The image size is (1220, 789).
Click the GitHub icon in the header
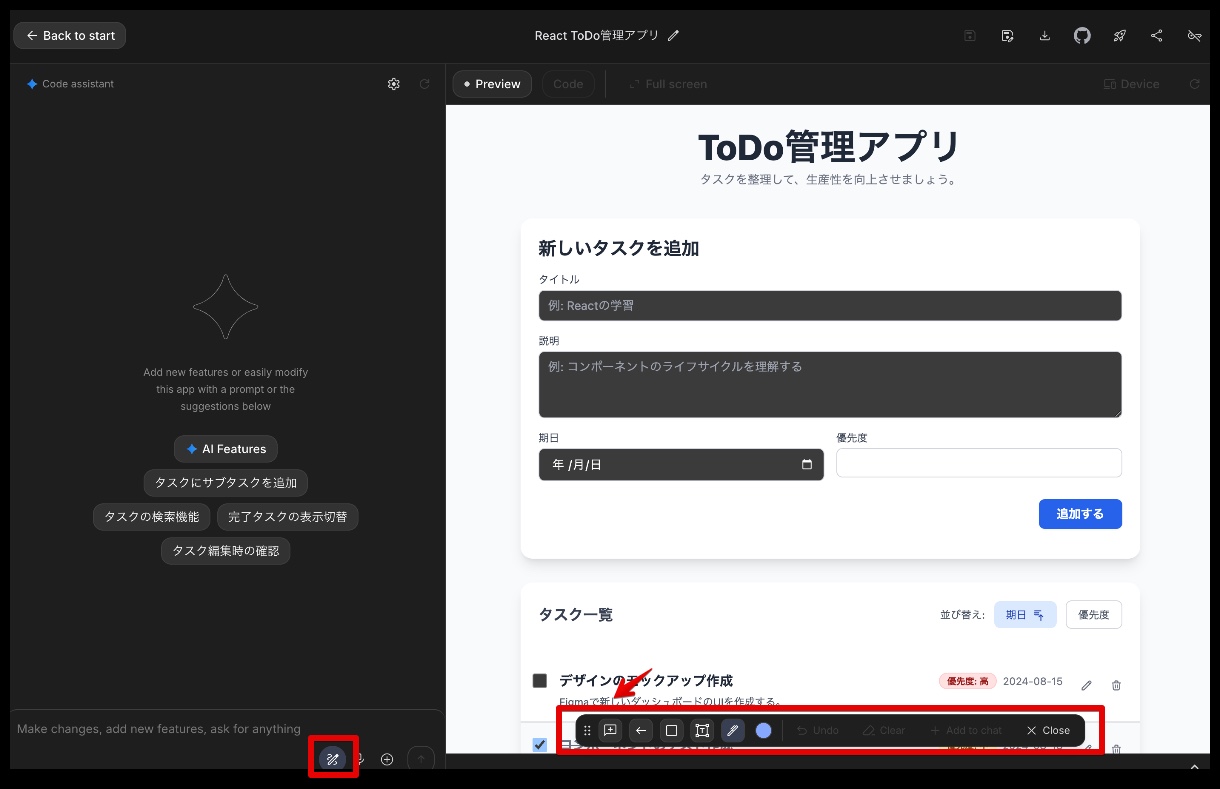[x=1082, y=36]
